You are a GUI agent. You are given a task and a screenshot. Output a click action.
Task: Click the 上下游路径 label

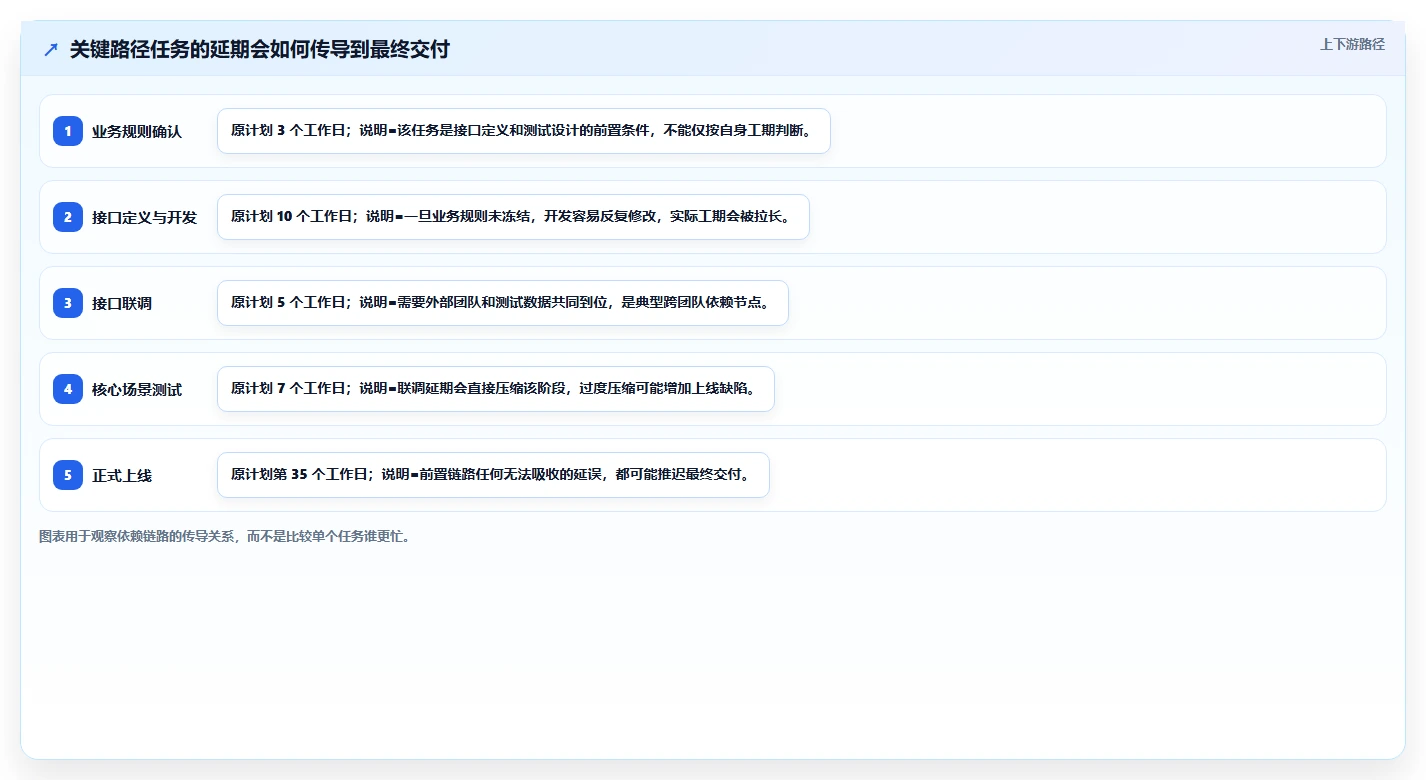coord(1352,44)
